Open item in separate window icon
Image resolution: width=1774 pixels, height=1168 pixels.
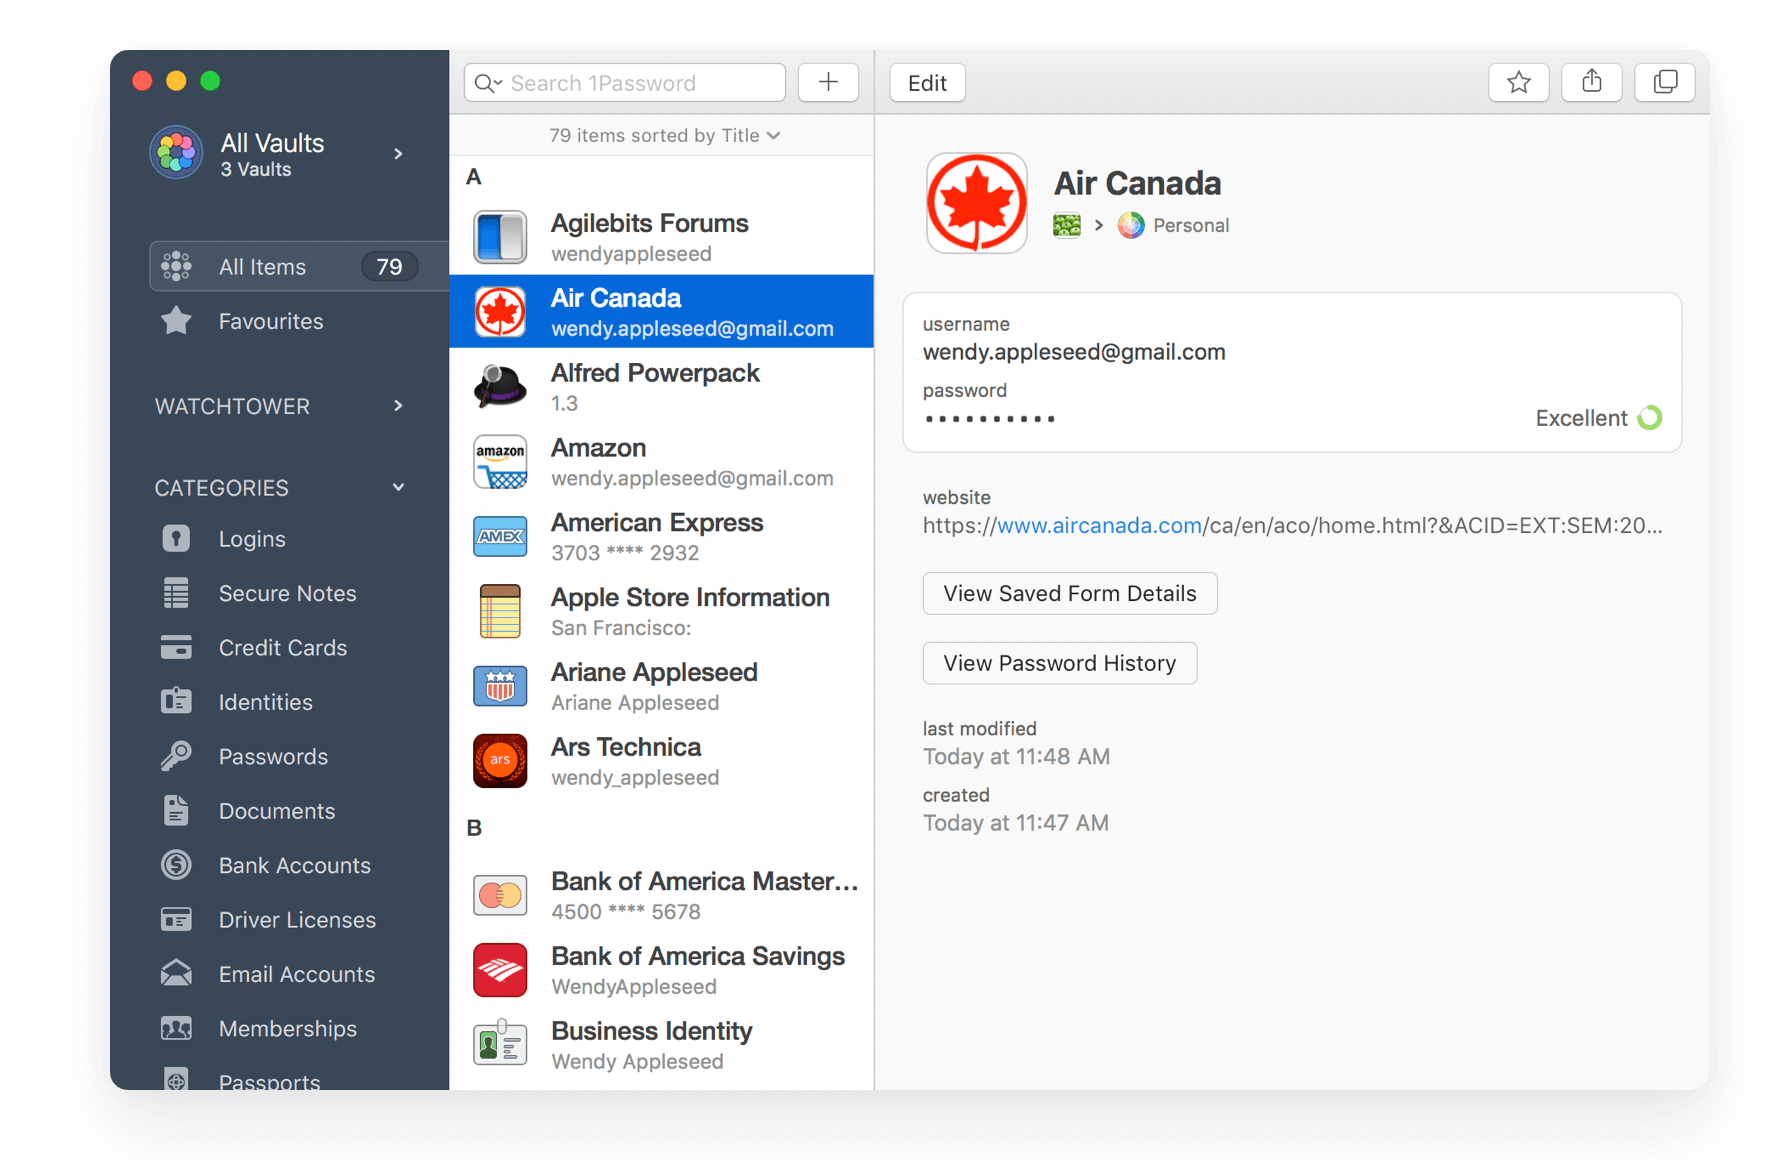[x=1664, y=83]
